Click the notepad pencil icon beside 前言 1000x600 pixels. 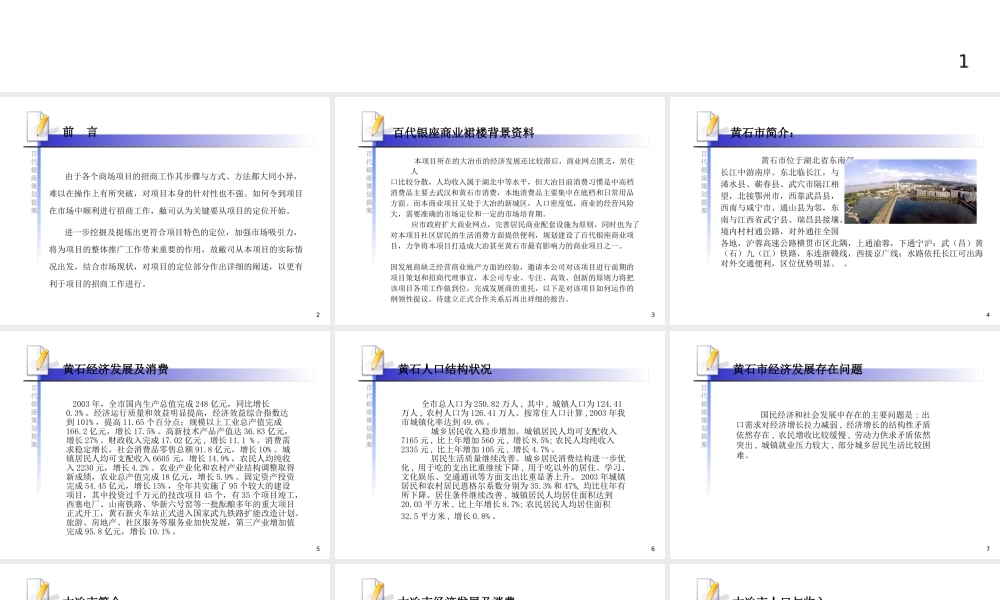(x=38, y=126)
